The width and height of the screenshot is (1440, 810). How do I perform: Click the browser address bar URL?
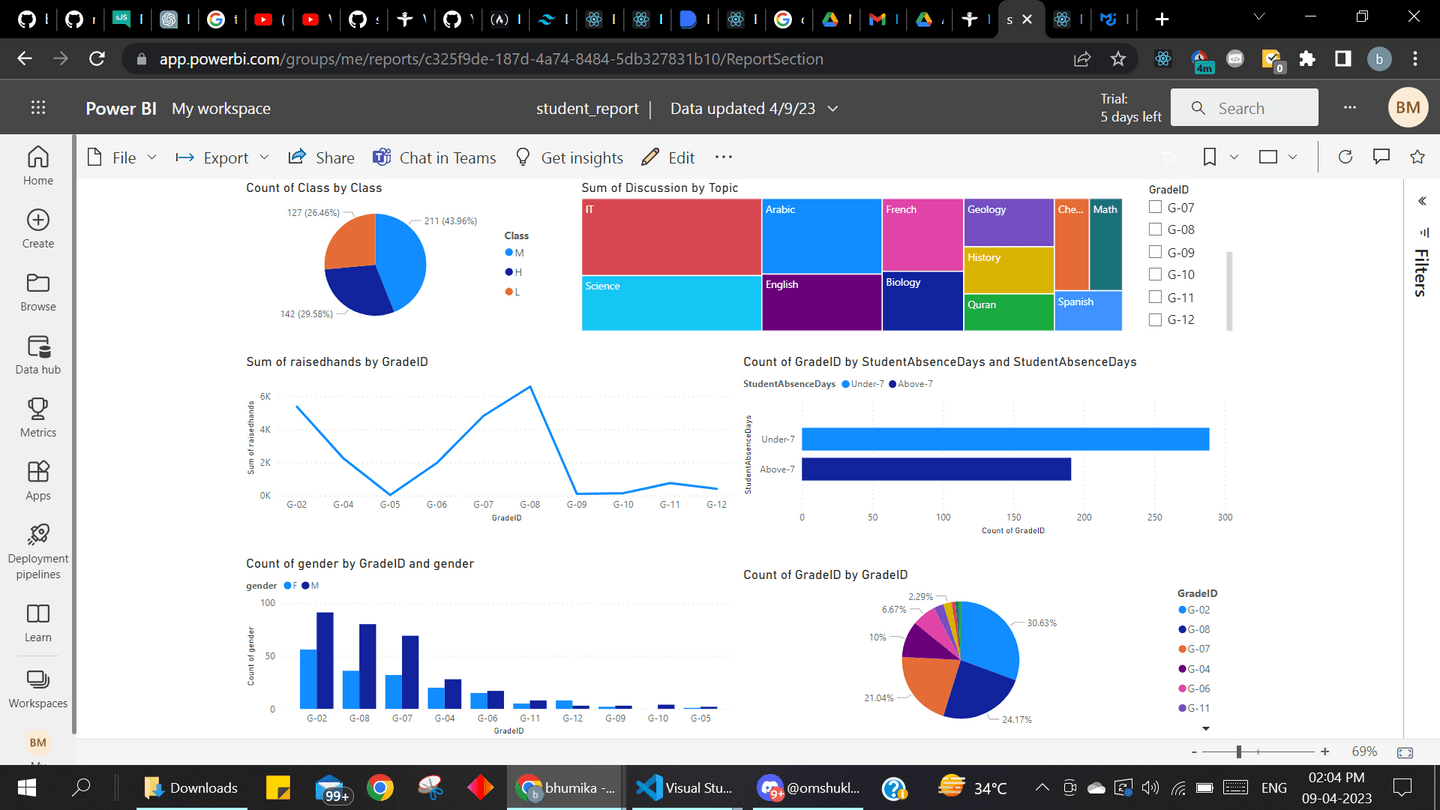tap(491, 59)
